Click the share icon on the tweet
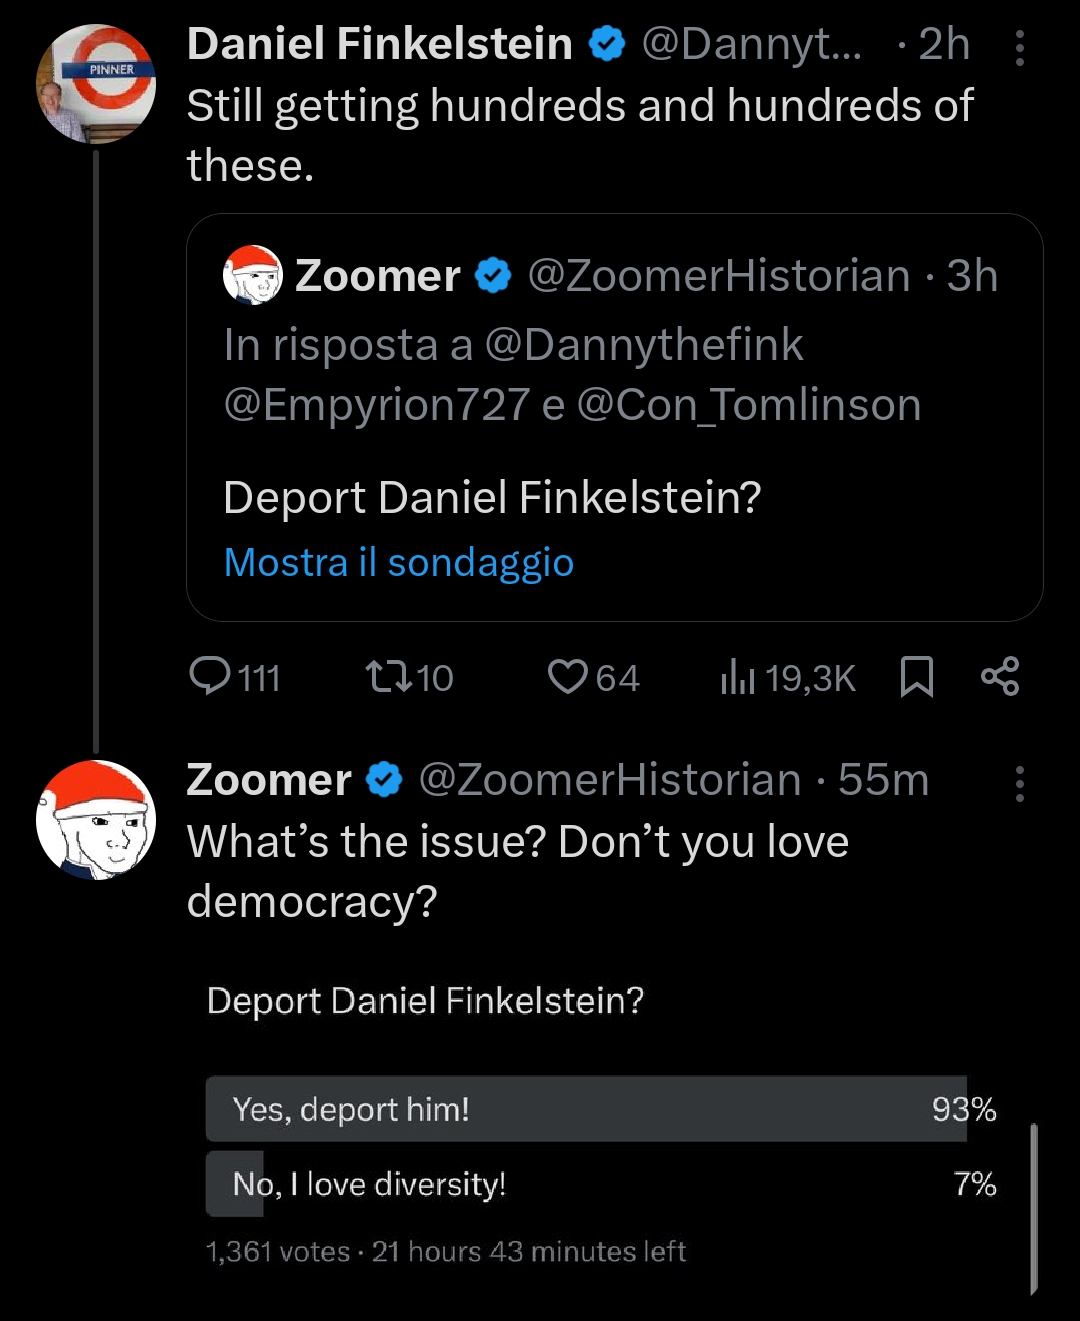This screenshot has width=1080, height=1321. point(999,677)
